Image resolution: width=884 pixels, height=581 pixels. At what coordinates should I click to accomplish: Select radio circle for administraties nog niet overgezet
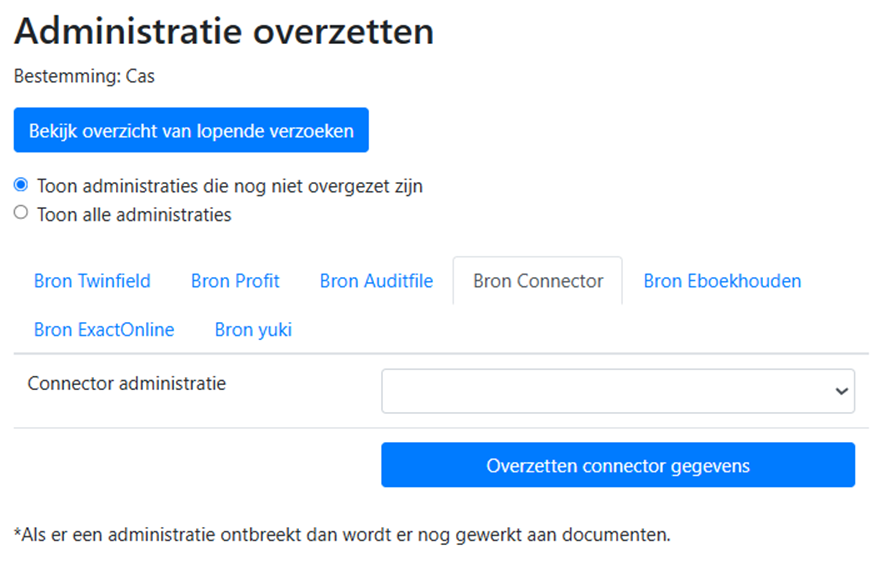coord(21,185)
